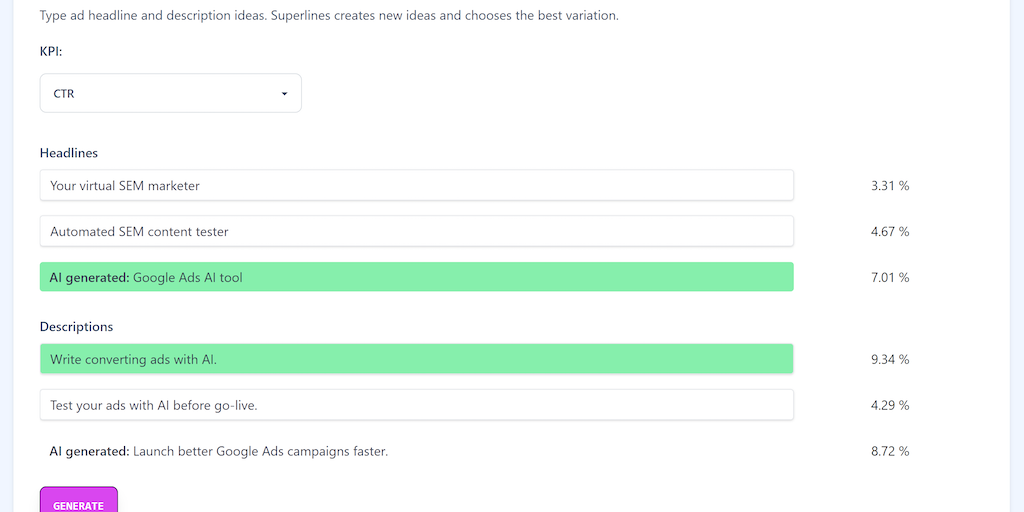Click the 3.31 % CTR value
The height and width of the screenshot is (512, 1024).
(x=890, y=185)
